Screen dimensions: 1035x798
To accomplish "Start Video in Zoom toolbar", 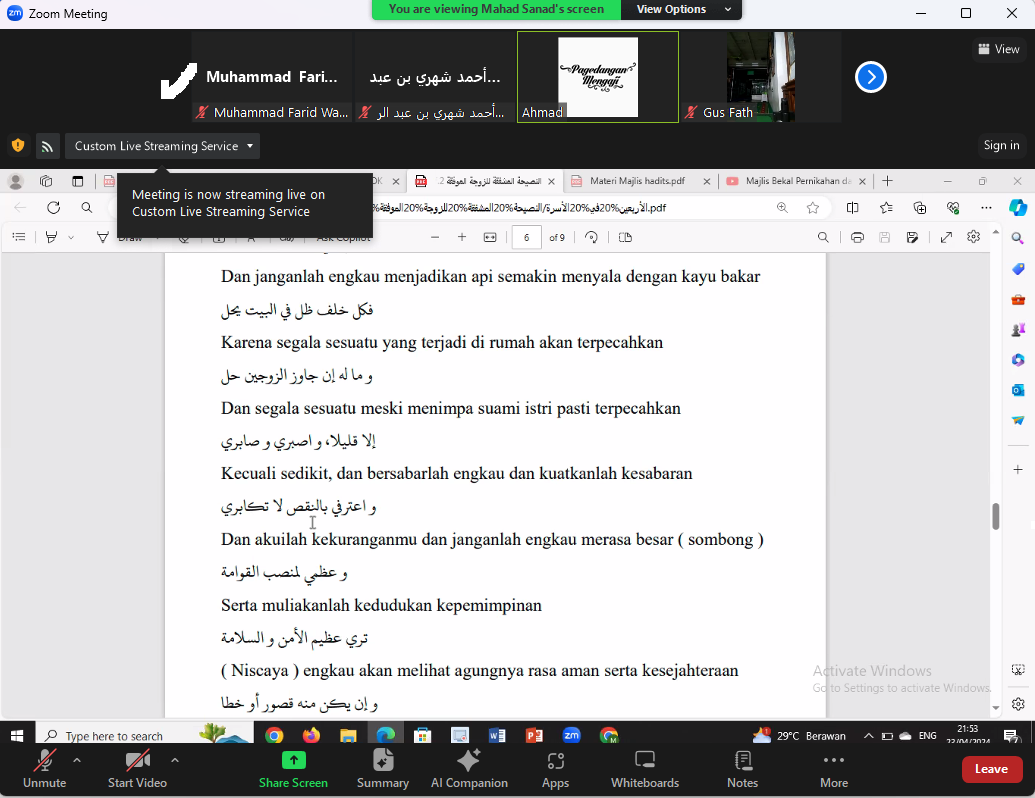I will (137, 769).
